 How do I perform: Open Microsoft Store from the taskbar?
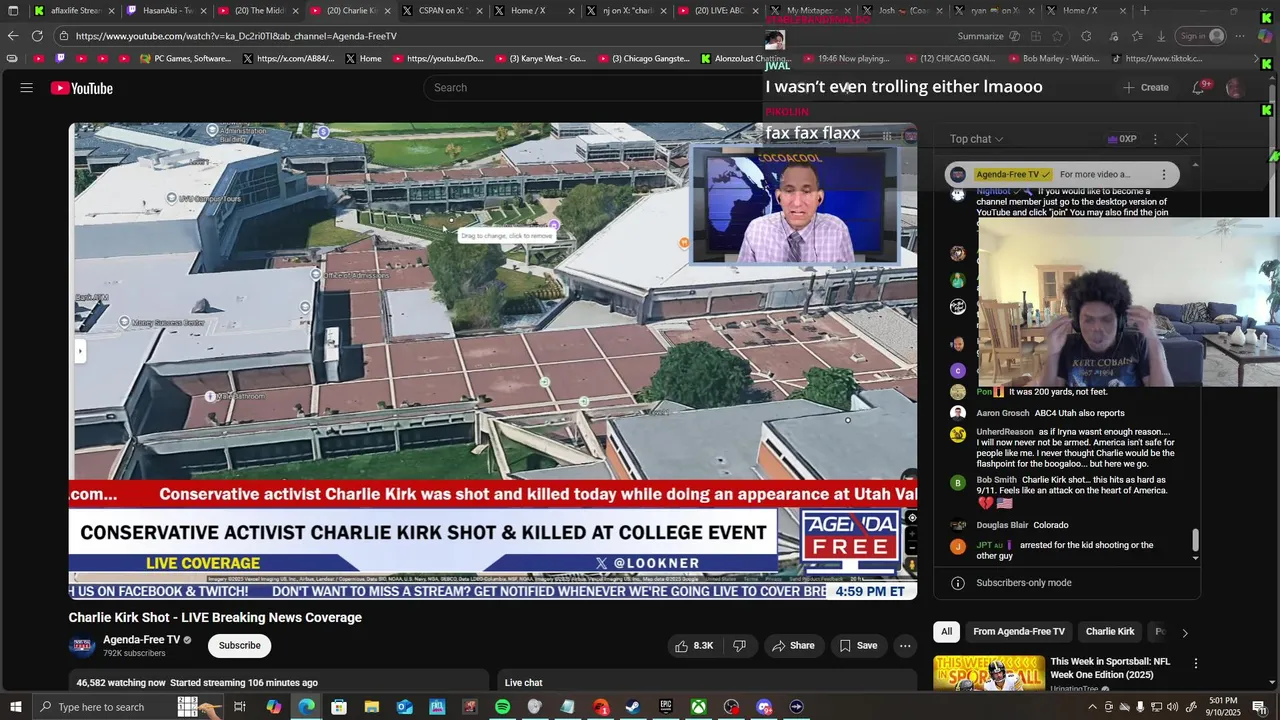click(339, 707)
